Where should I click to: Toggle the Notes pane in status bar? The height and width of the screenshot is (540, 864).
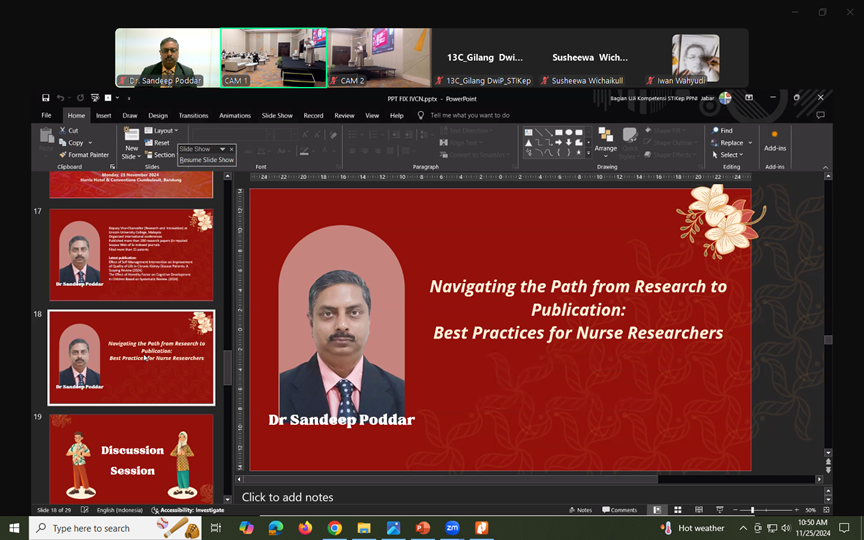click(580, 510)
